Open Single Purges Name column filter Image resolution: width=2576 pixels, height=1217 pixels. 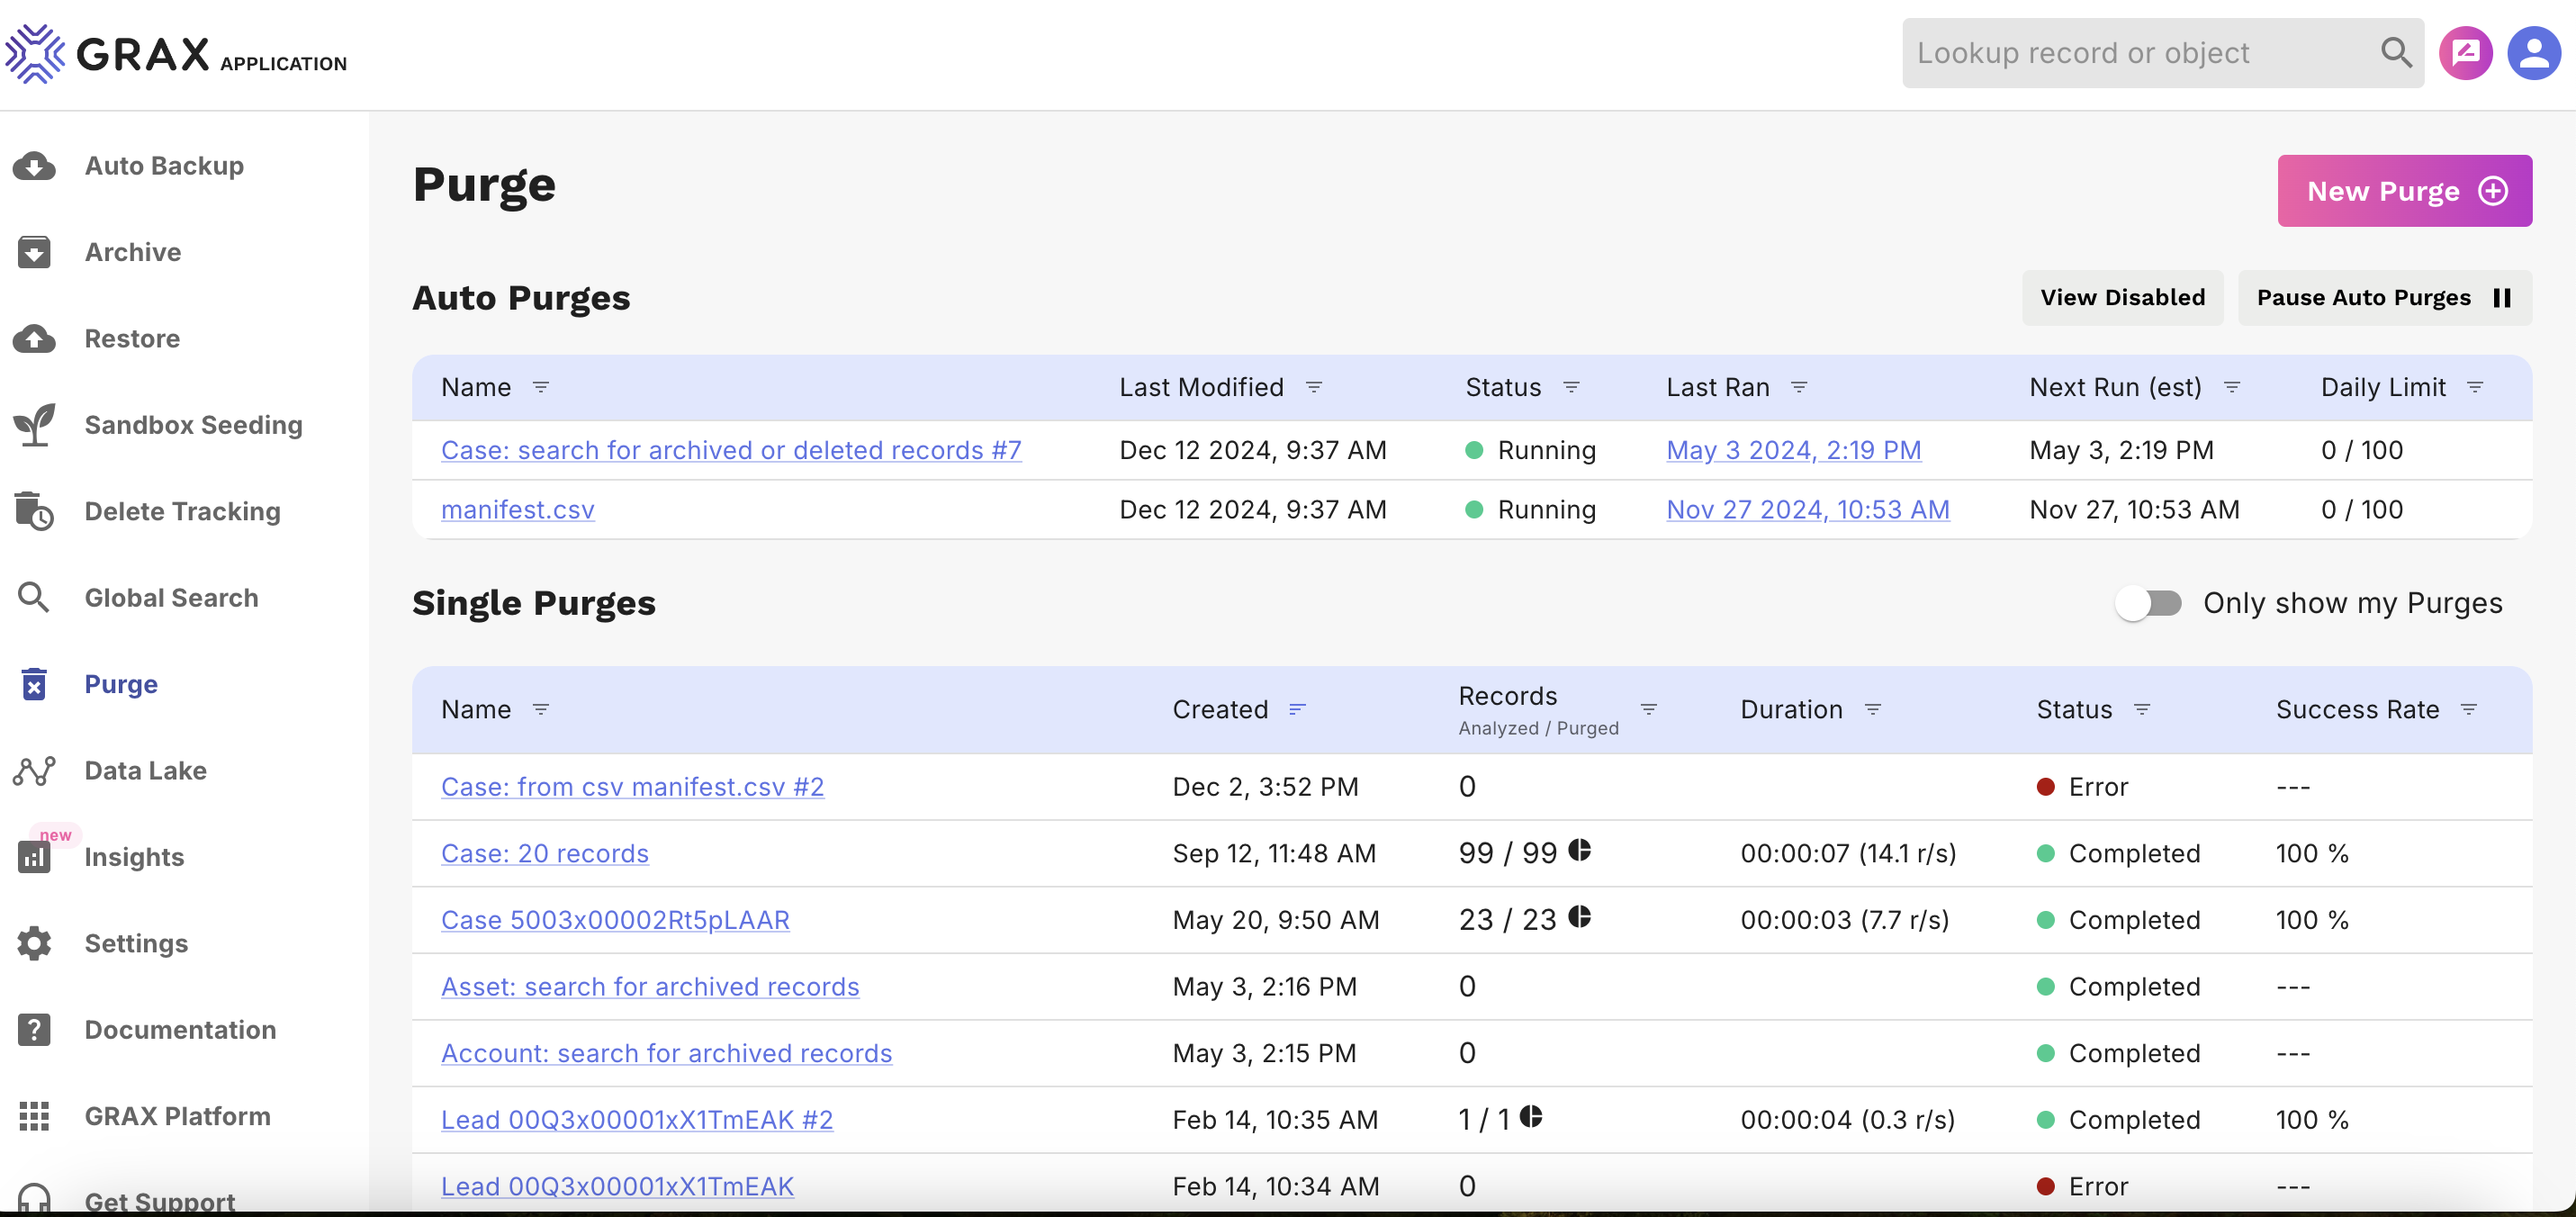click(x=541, y=709)
